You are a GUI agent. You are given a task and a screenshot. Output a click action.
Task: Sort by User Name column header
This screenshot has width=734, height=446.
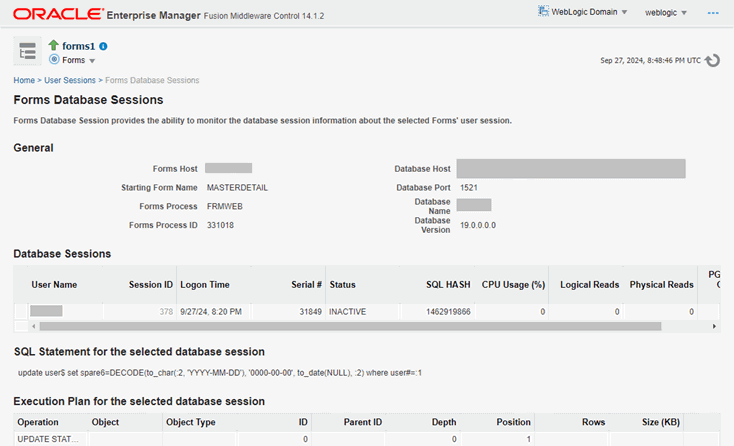point(54,285)
